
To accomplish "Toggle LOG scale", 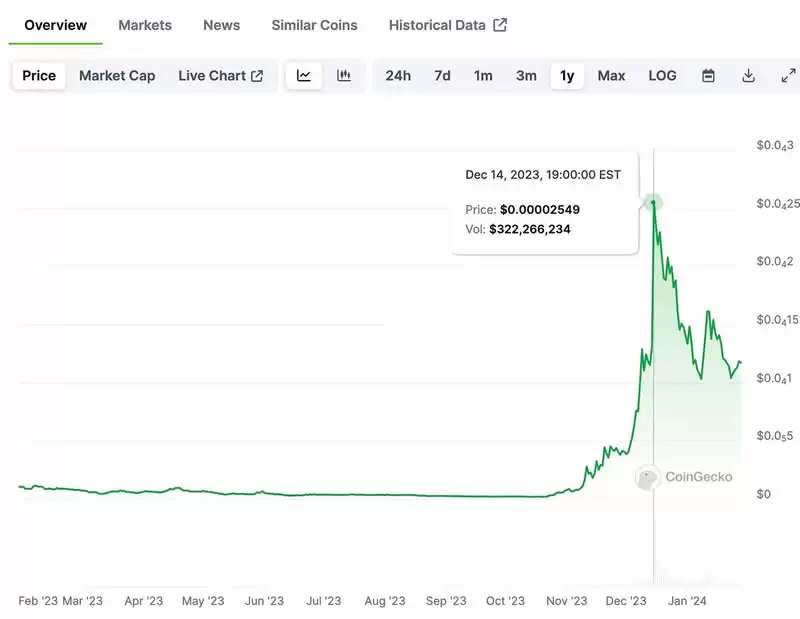I will (x=662, y=76).
